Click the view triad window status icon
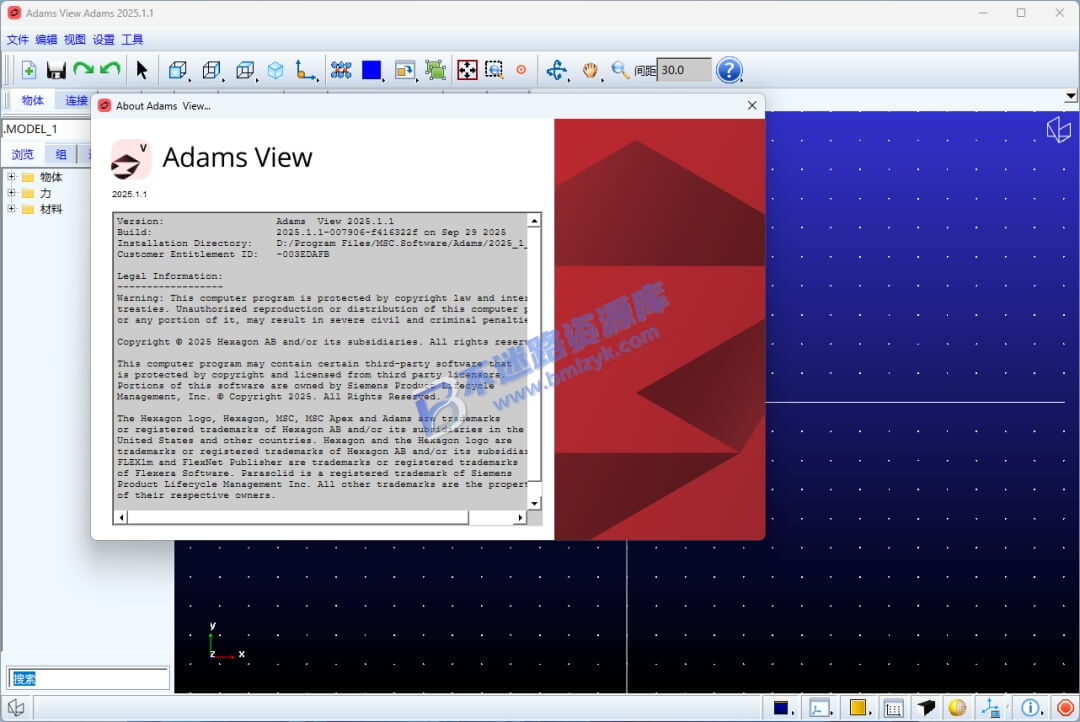 tap(820, 708)
